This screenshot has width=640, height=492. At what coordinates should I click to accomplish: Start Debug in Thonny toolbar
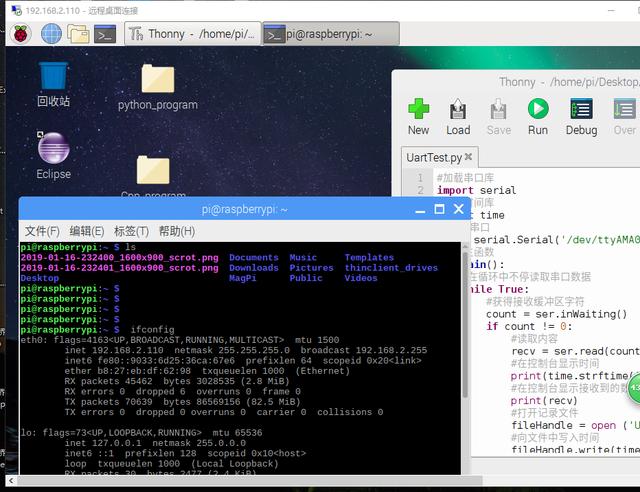(x=581, y=117)
